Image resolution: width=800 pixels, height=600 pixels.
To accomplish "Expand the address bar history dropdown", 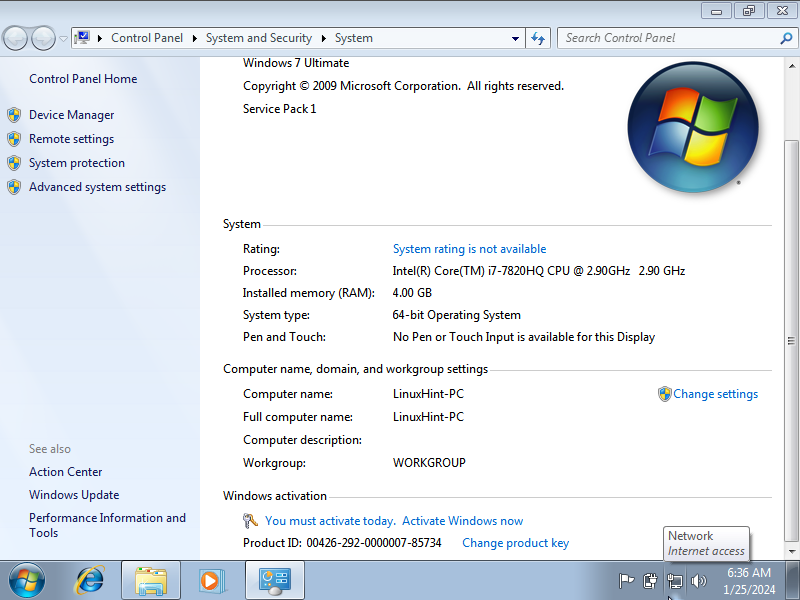I will 515,38.
